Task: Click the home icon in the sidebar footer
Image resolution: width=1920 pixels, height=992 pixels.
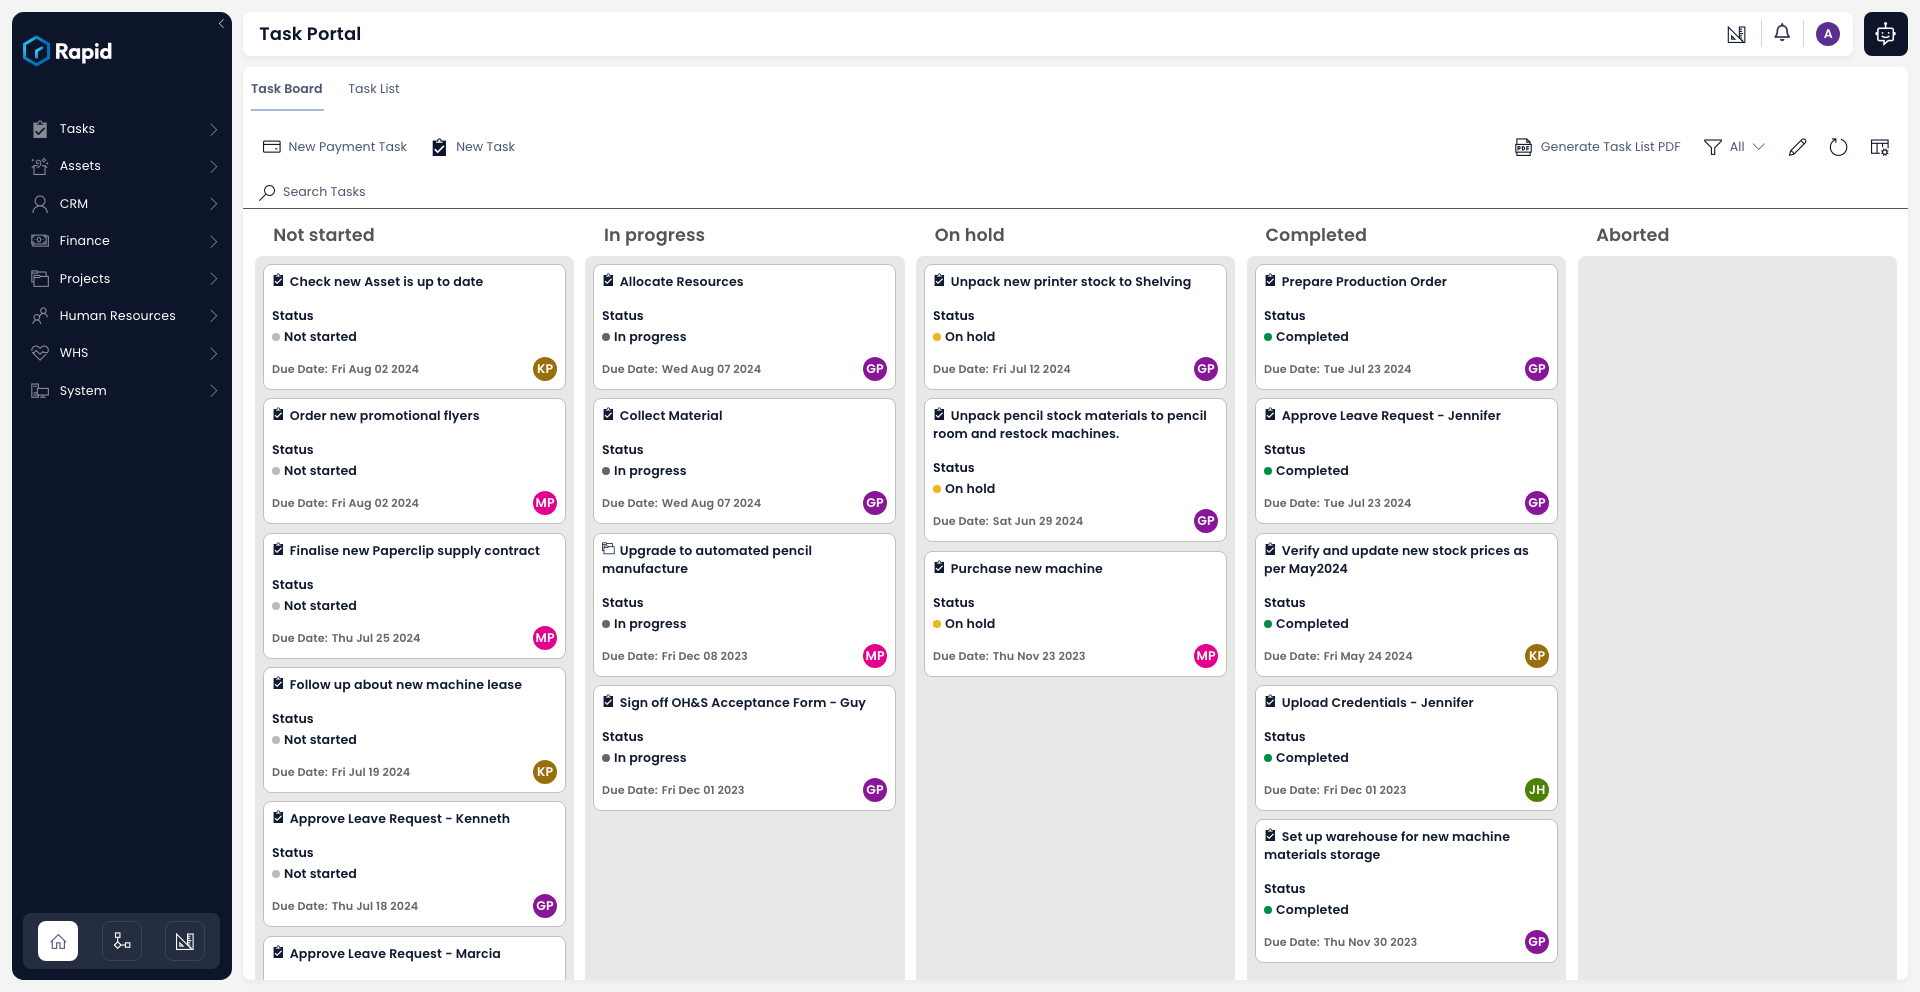Action: pos(57,941)
